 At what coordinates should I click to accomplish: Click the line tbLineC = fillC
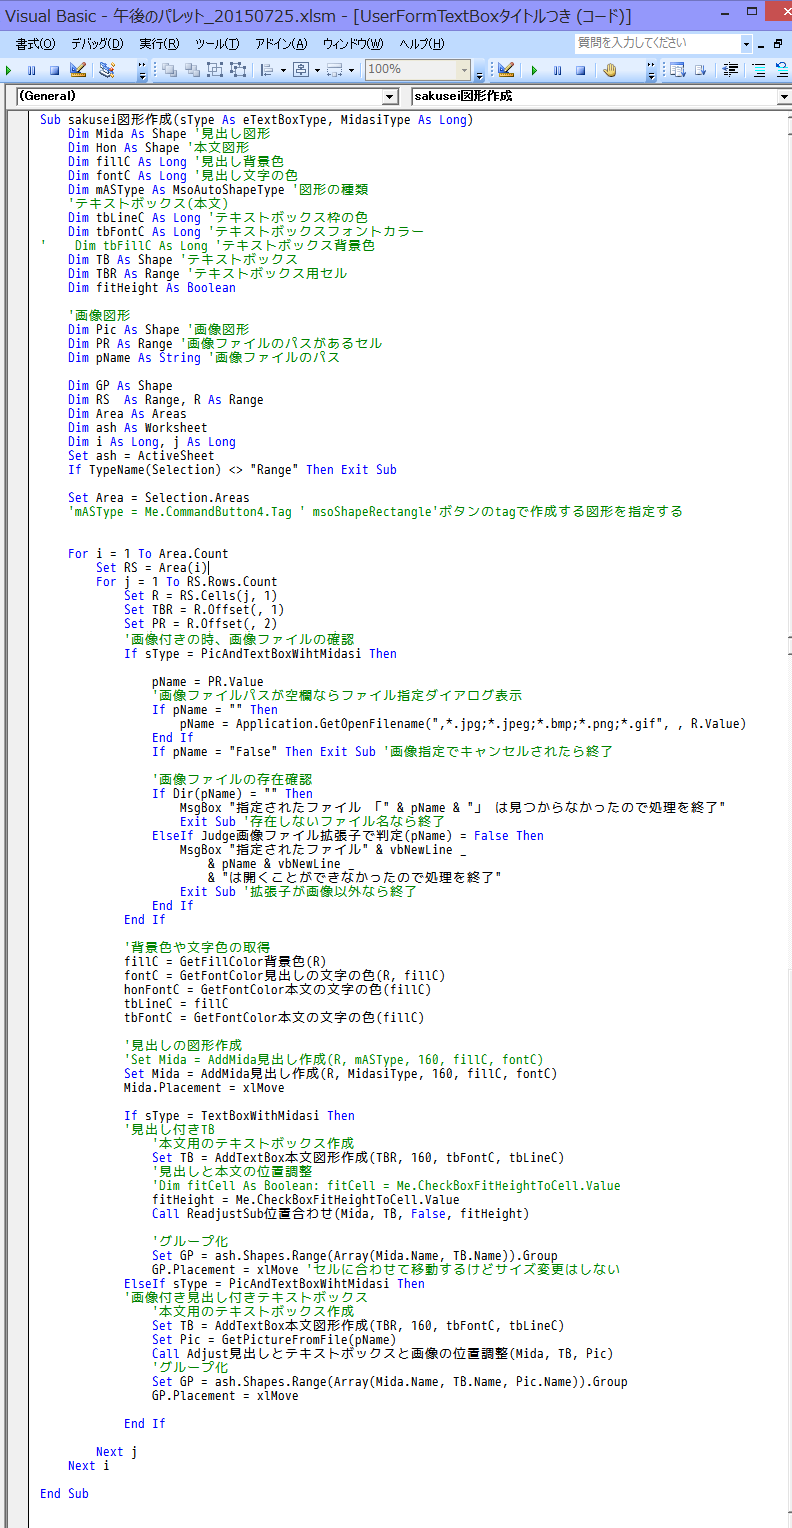tap(176, 1003)
